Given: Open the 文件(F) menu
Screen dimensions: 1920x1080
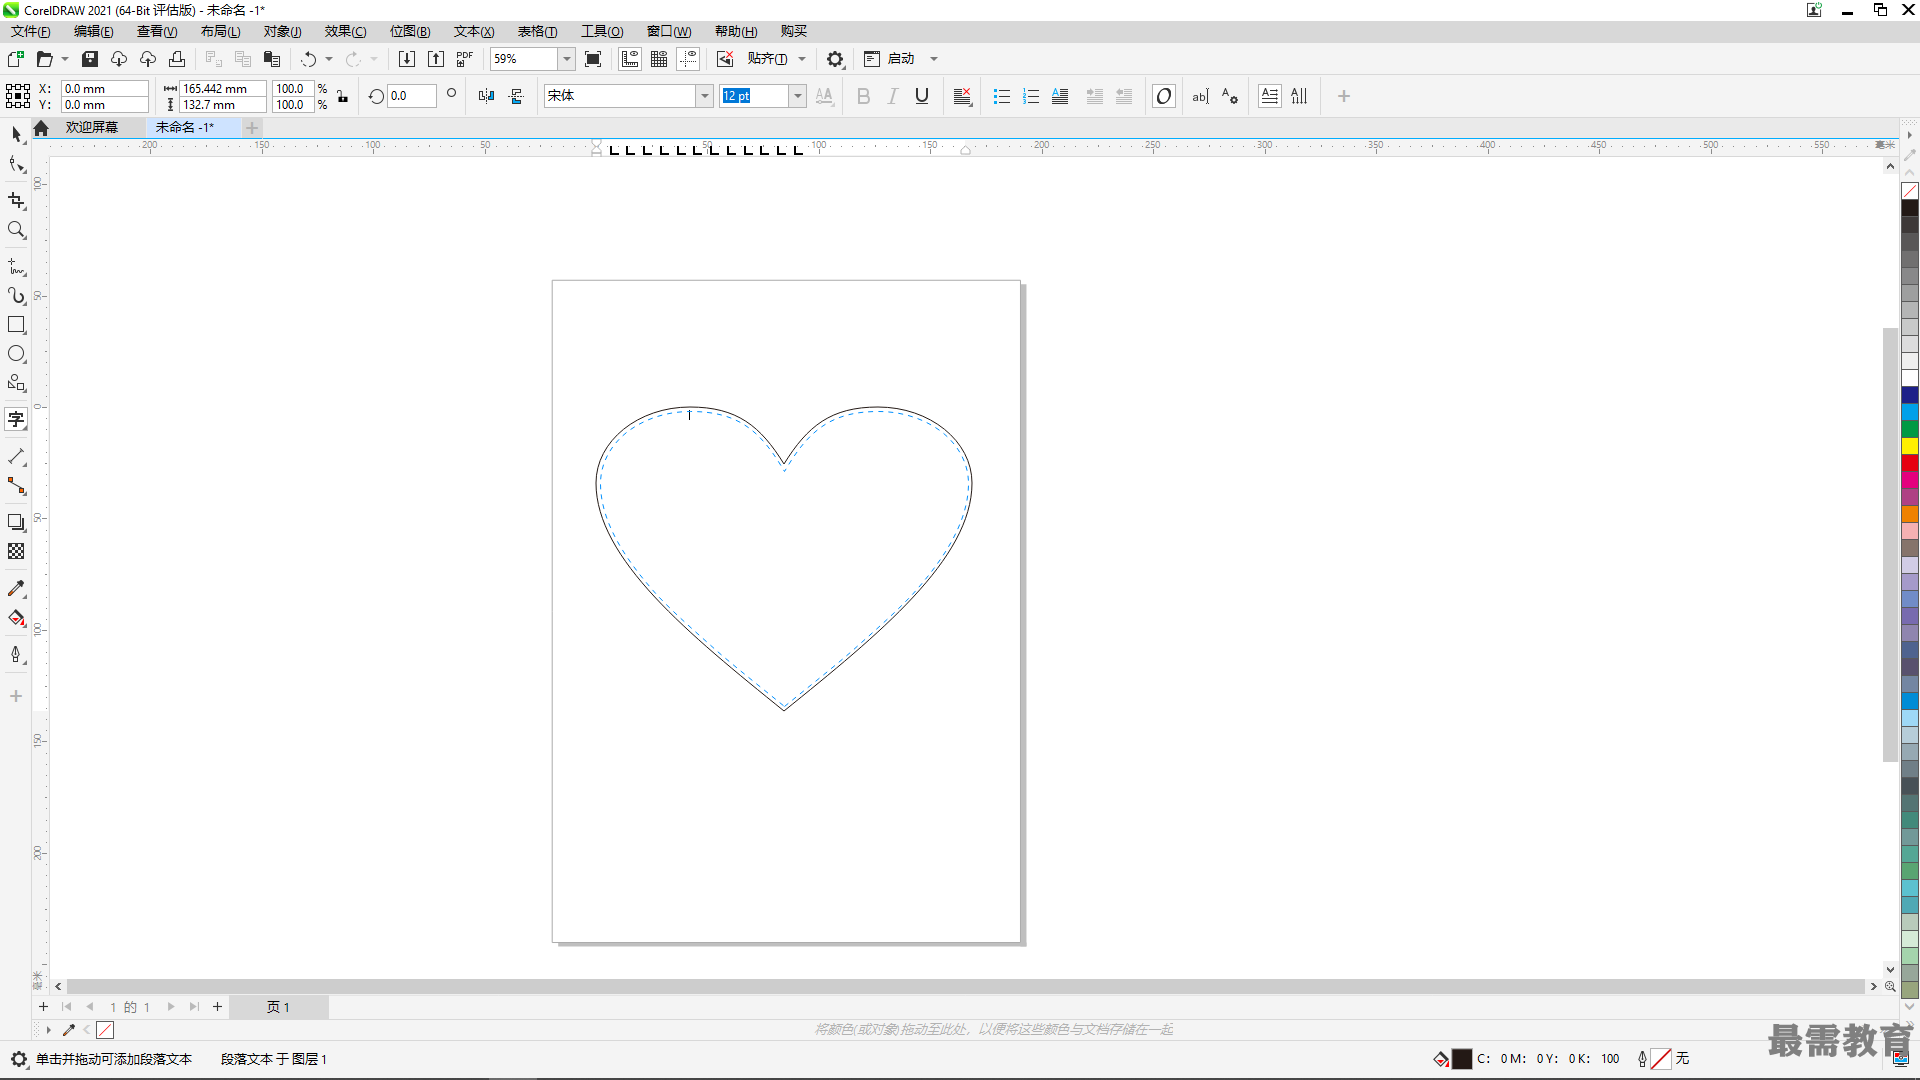Looking at the screenshot, I should pos(31,31).
